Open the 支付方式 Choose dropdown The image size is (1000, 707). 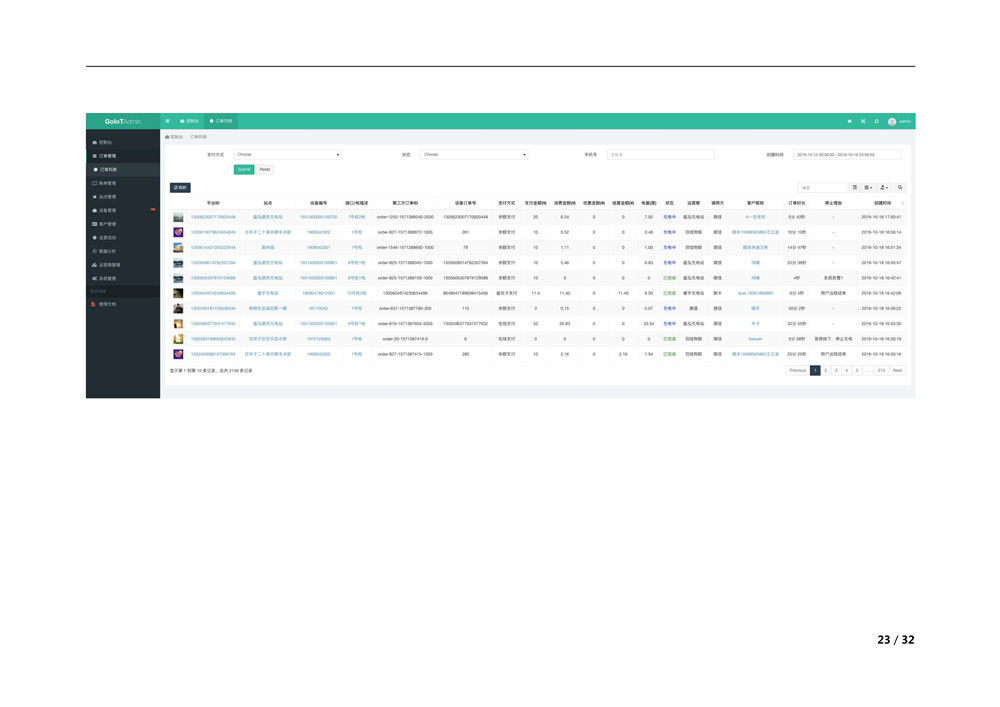pos(288,155)
